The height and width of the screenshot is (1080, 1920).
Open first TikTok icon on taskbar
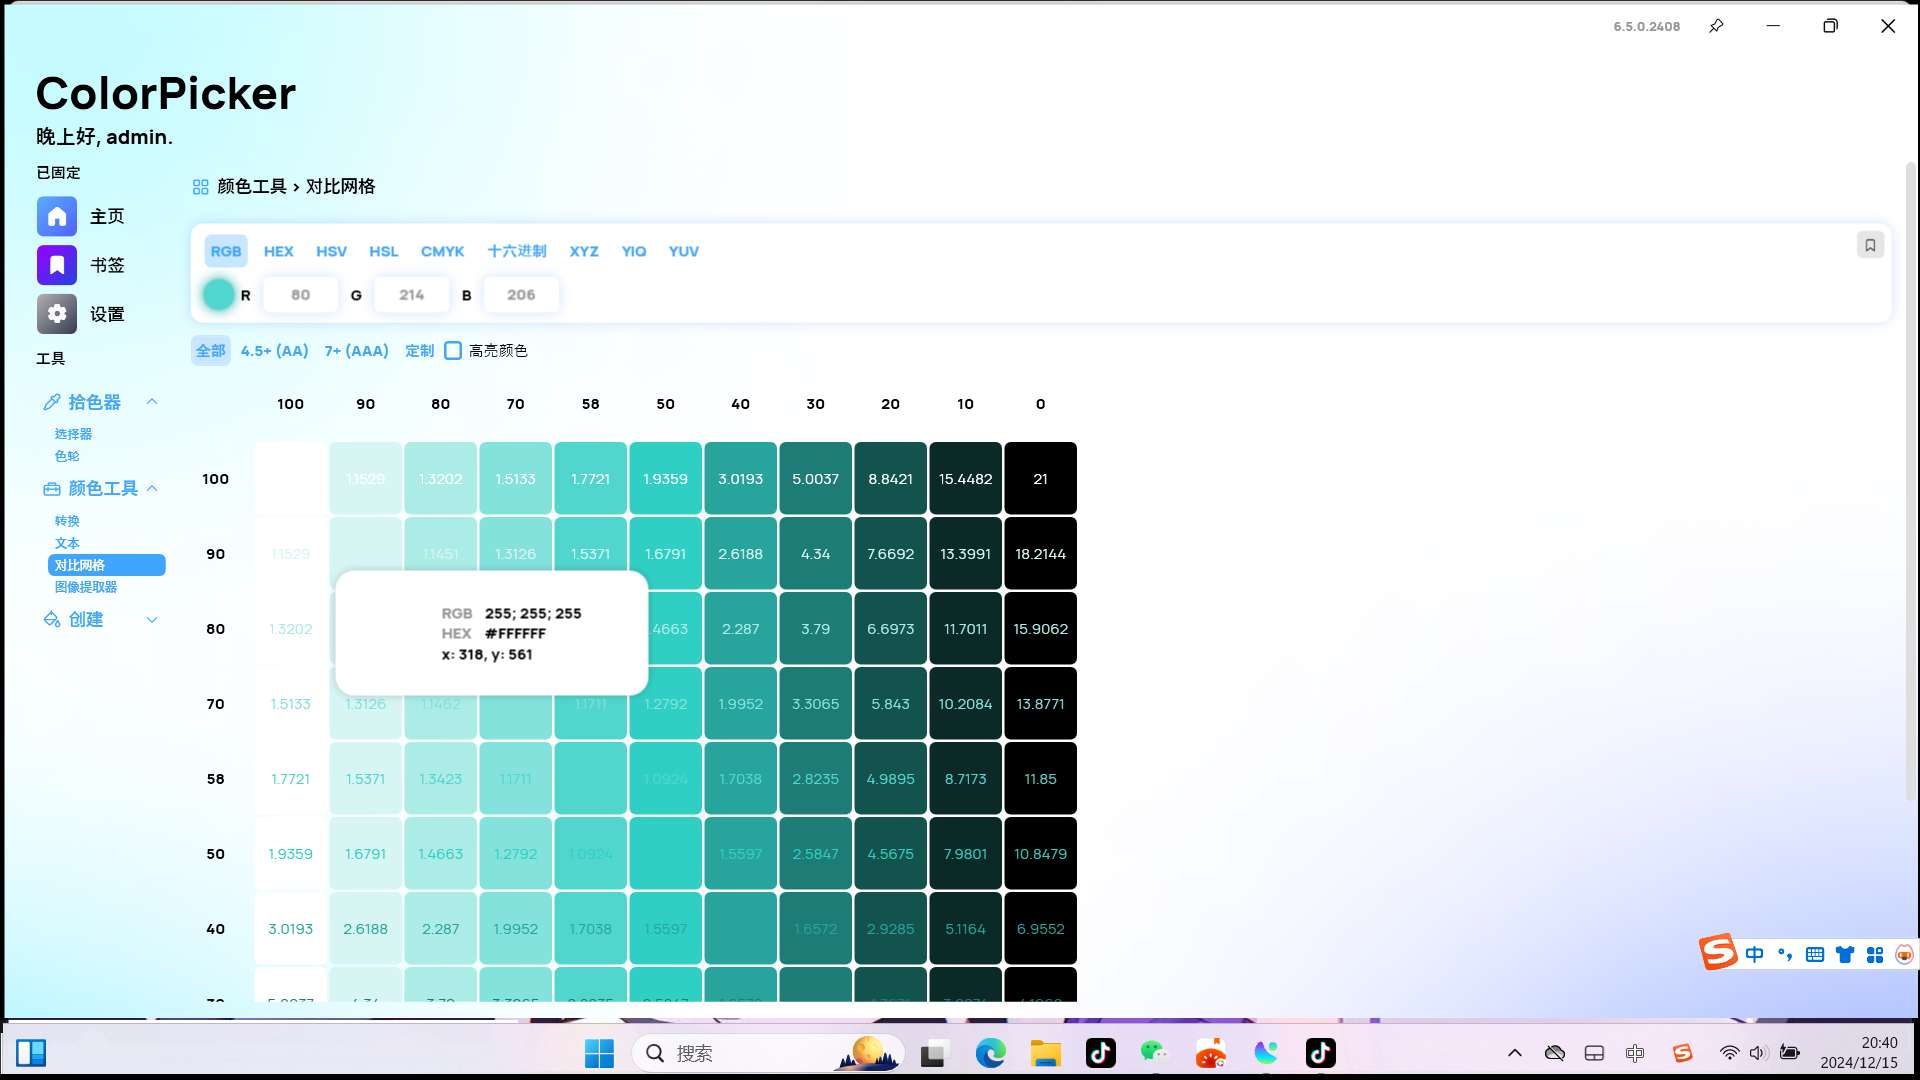pos(1101,1053)
